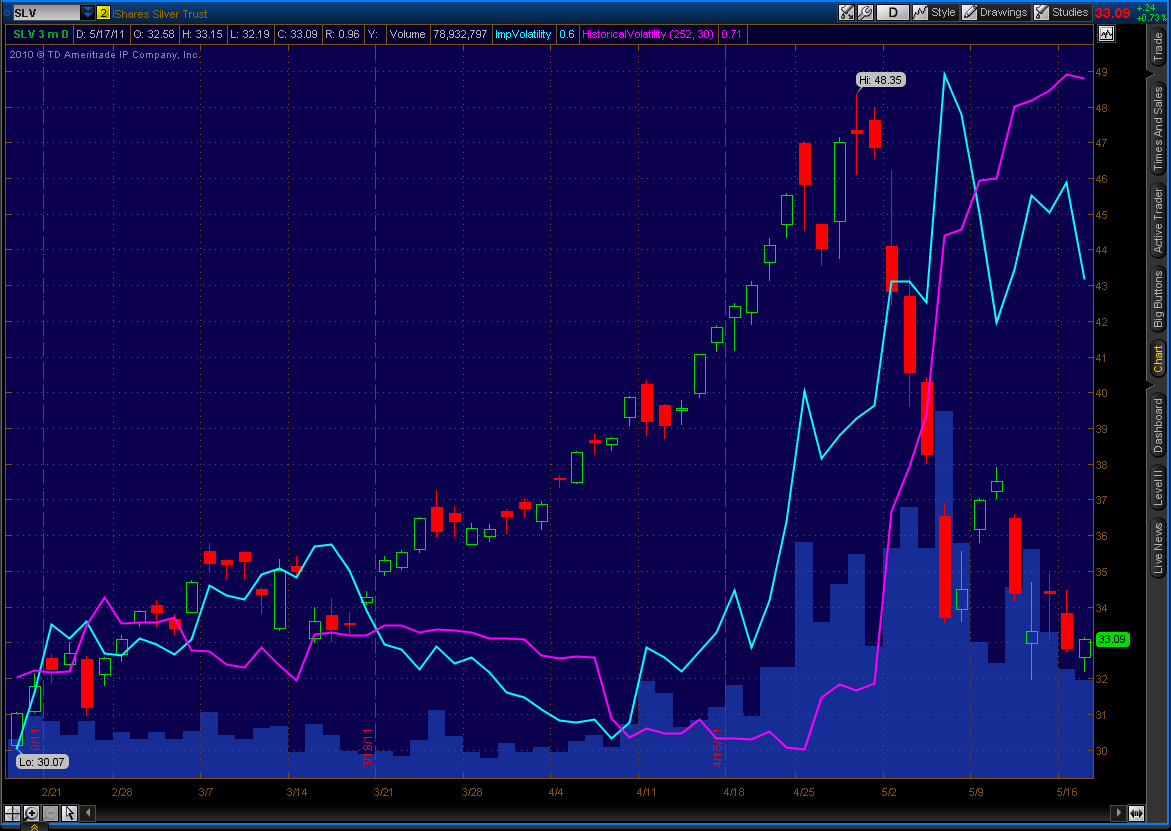
Task: Click the H: 33.15 high value
Action: pos(202,34)
